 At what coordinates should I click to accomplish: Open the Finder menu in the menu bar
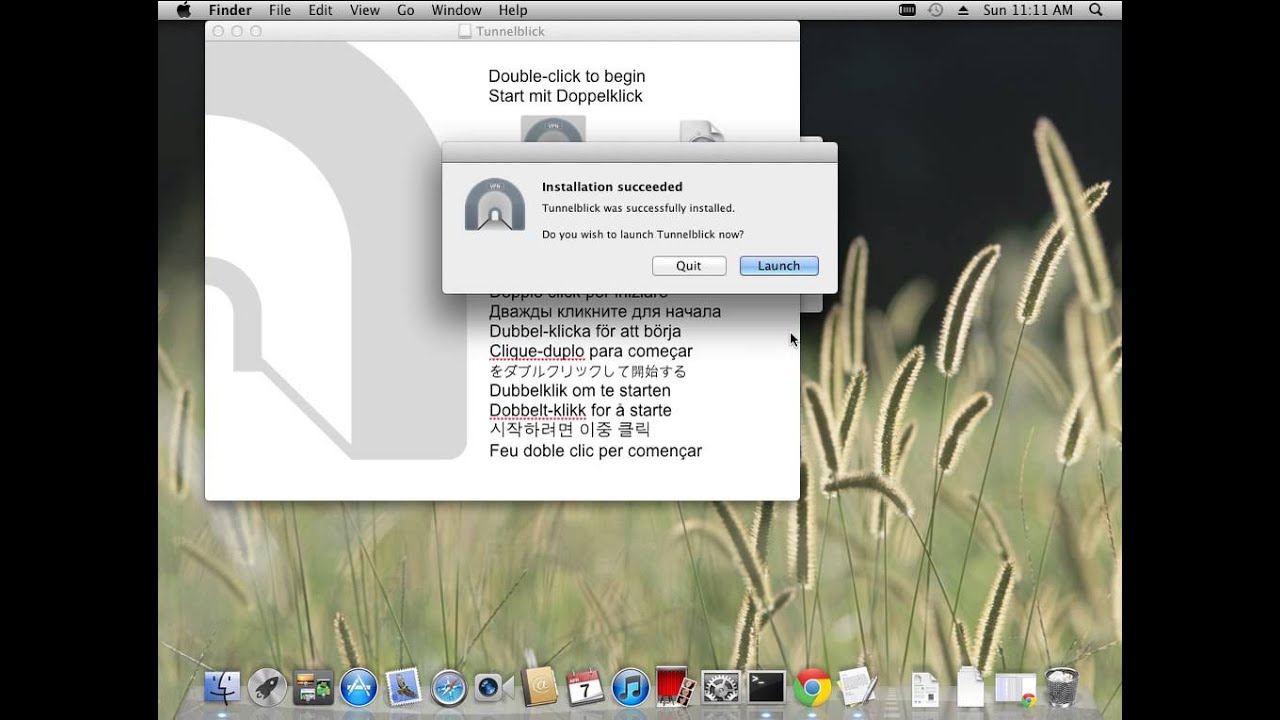[x=230, y=10]
